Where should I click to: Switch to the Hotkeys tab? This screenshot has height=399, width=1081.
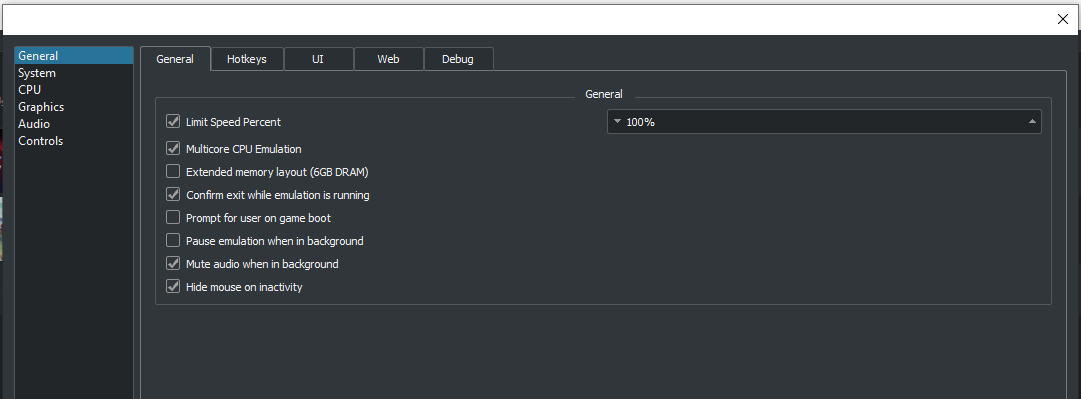point(247,59)
